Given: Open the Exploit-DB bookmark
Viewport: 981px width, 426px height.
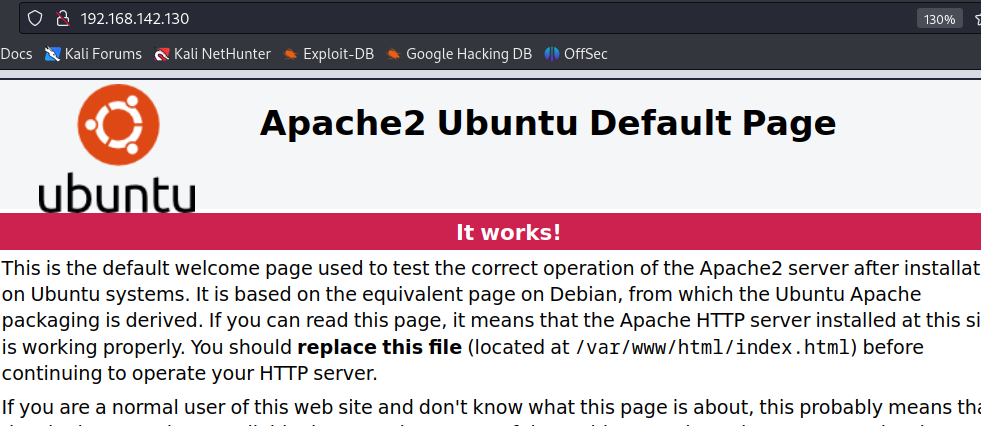Looking at the screenshot, I should point(328,54).
